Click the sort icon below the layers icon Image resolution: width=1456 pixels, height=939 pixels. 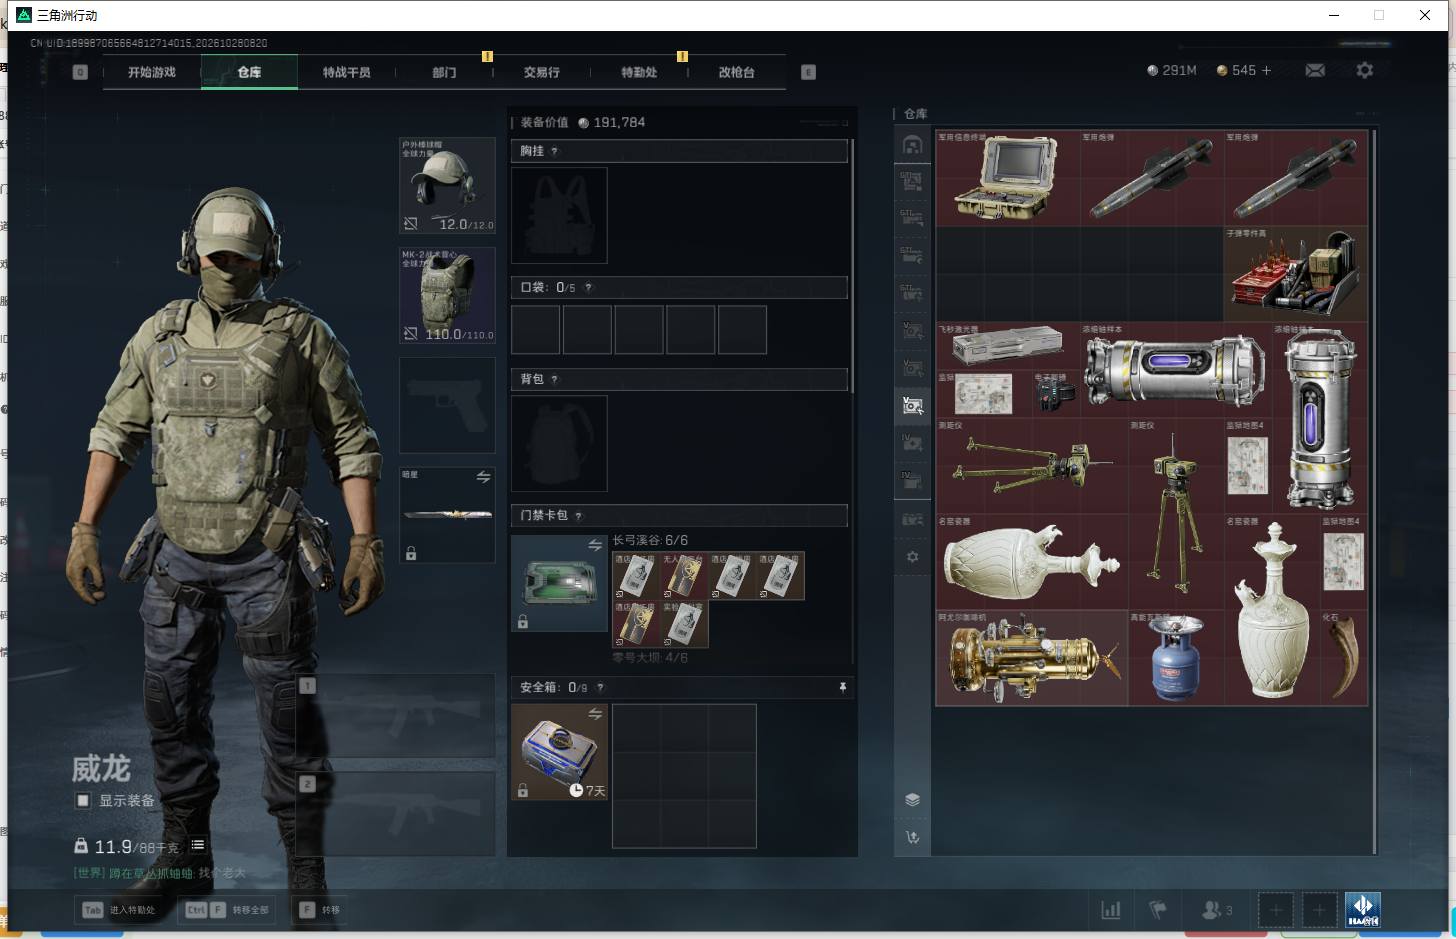click(912, 837)
